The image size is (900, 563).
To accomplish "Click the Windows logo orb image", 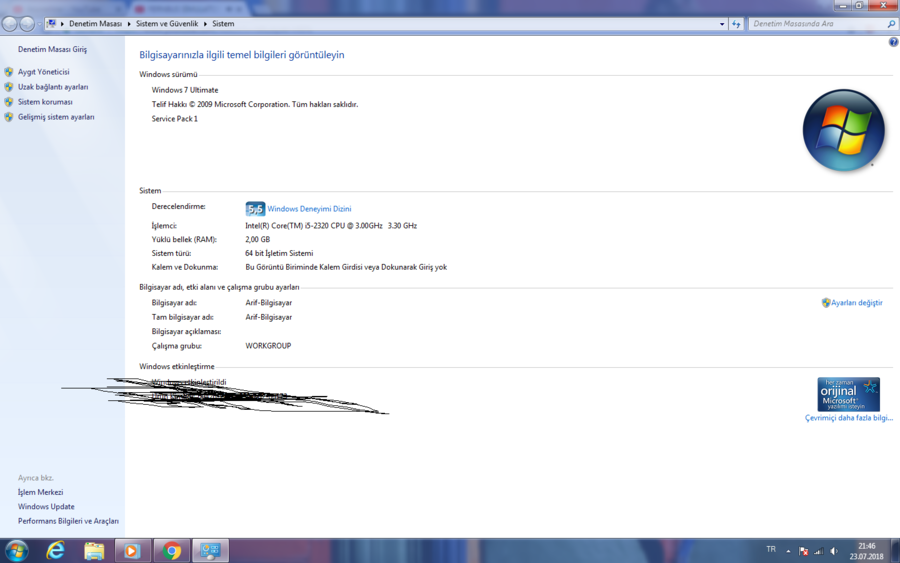I will (x=843, y=130).
